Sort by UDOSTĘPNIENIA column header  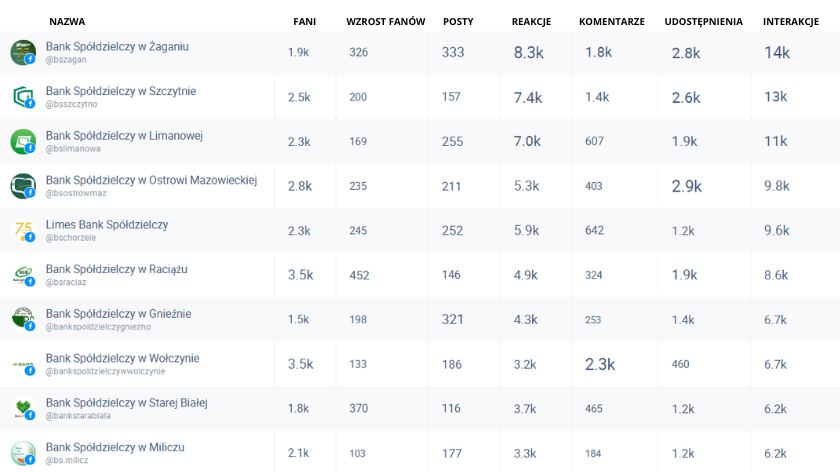click(703, 21)
